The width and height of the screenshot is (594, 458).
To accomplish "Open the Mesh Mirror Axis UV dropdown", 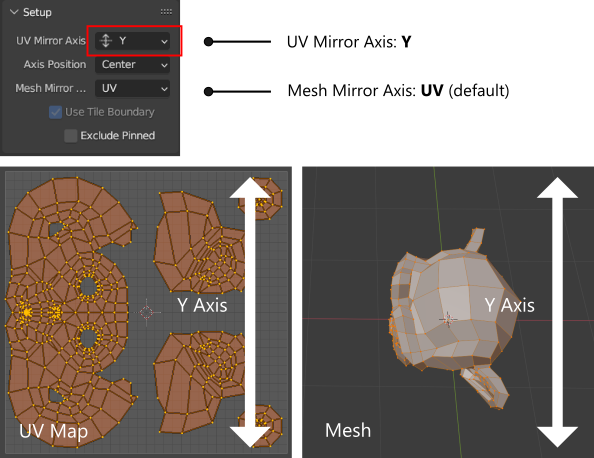I will 132,89.
